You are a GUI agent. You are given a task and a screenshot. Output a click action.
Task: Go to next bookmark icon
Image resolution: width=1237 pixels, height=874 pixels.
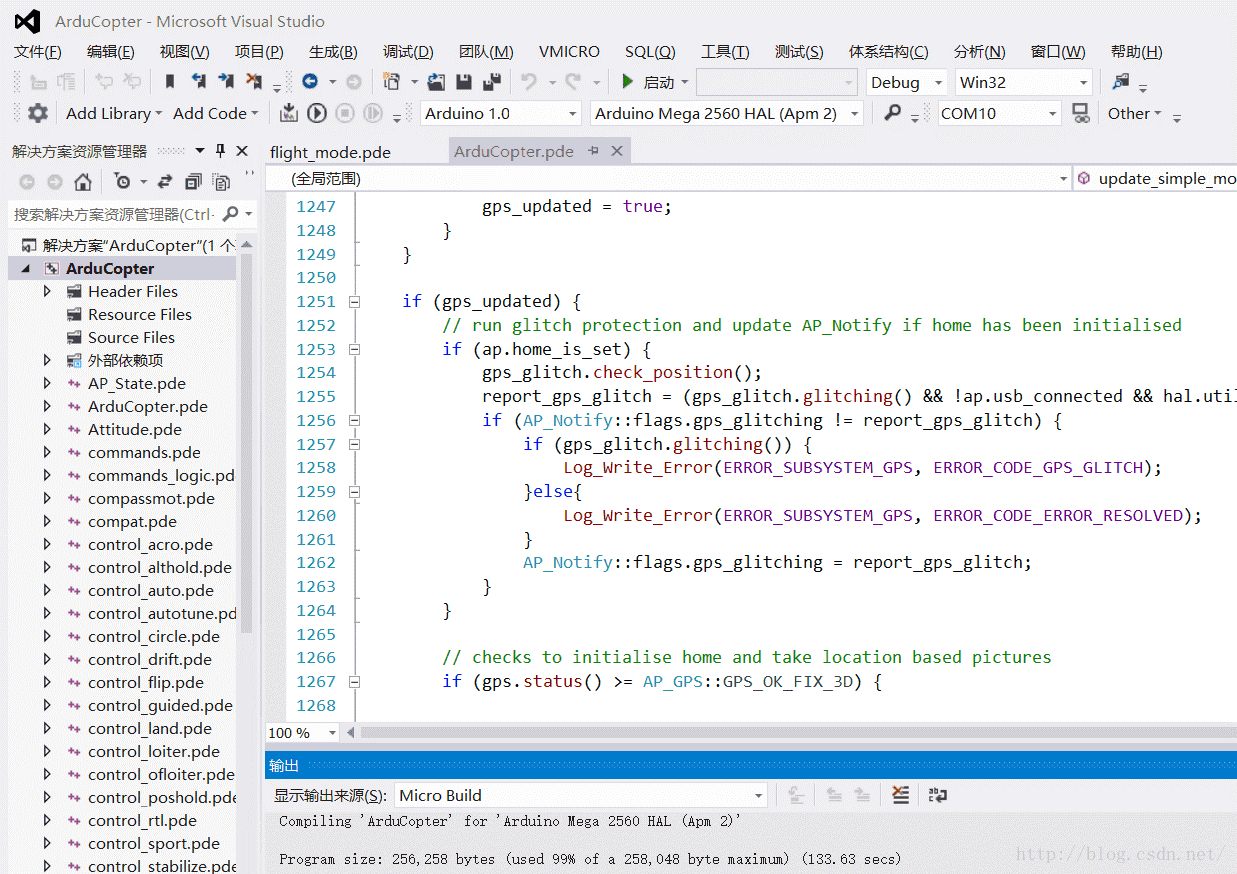226,82
